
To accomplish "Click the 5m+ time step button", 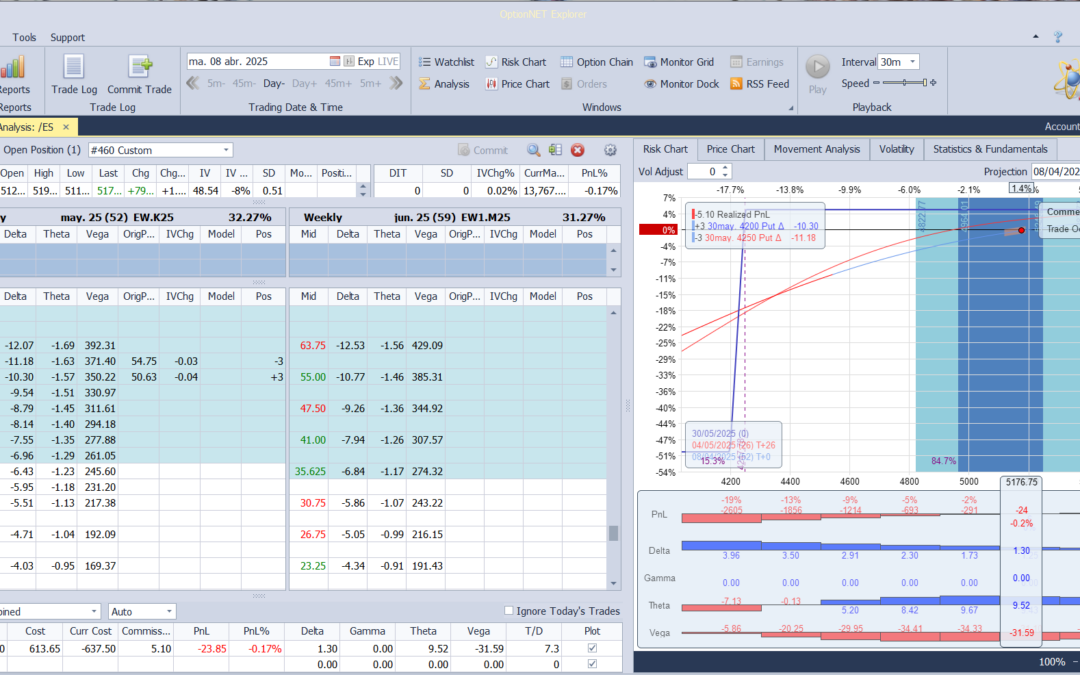I will pos(370,83).
